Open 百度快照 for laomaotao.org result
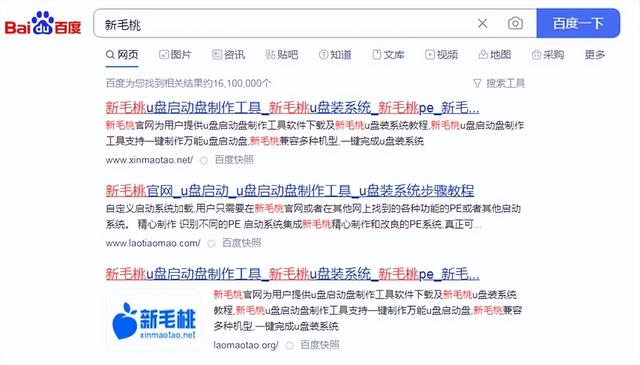Viewport: 640px width, 365px height. click(x=320, y=345)
